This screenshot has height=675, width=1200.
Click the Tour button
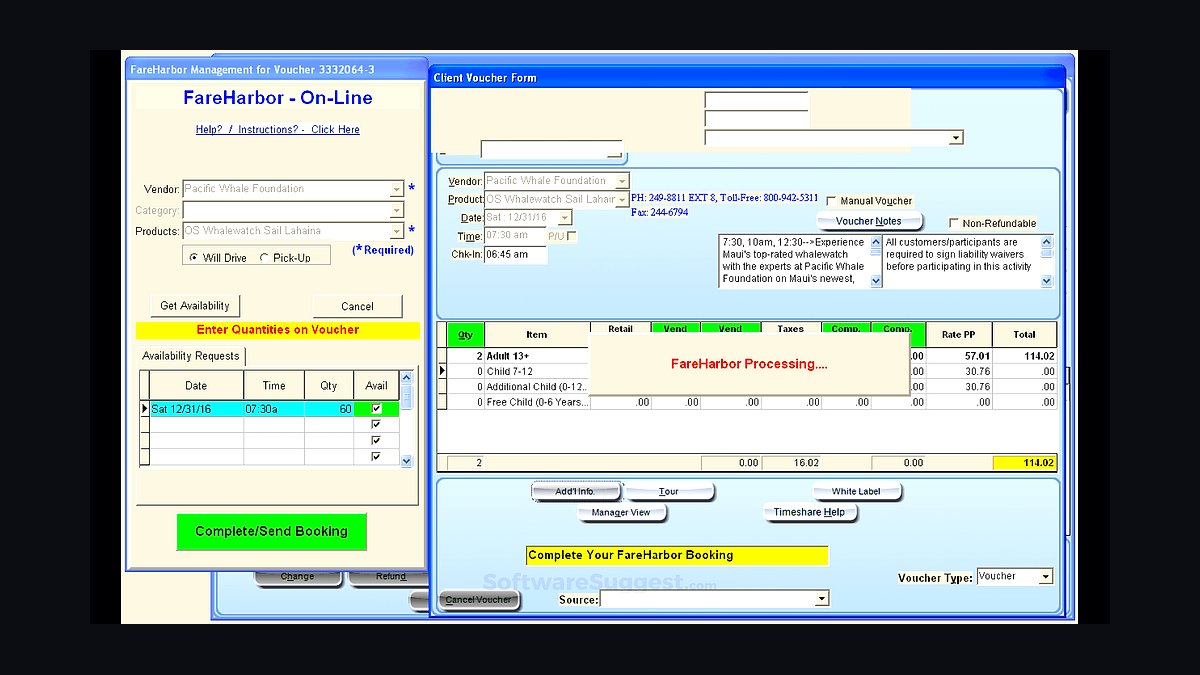(669, 492)
